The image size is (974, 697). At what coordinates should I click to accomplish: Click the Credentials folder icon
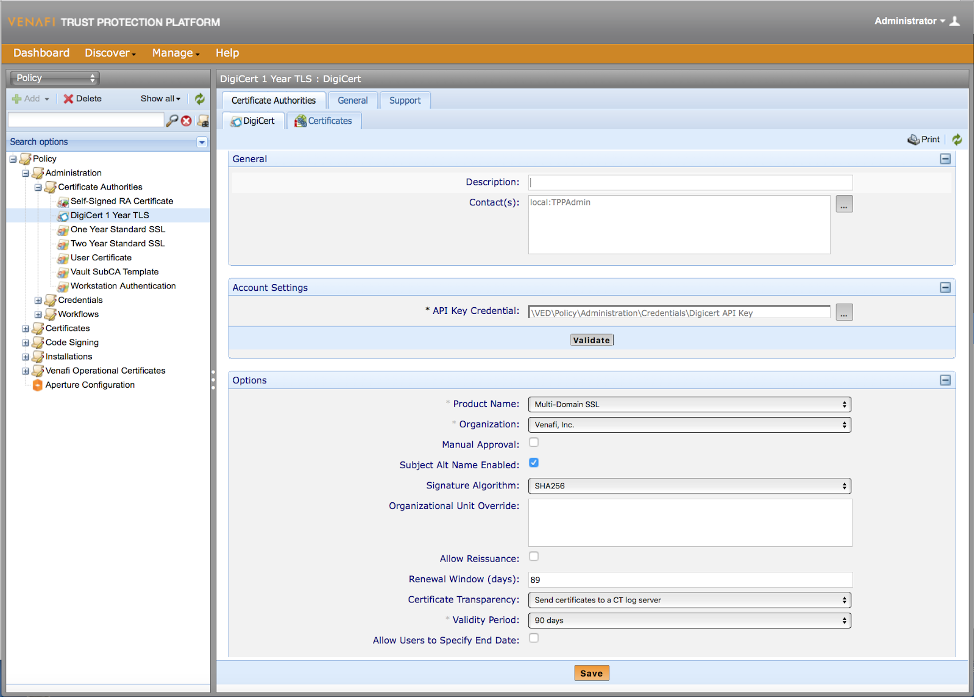click(x=50, y=300)
